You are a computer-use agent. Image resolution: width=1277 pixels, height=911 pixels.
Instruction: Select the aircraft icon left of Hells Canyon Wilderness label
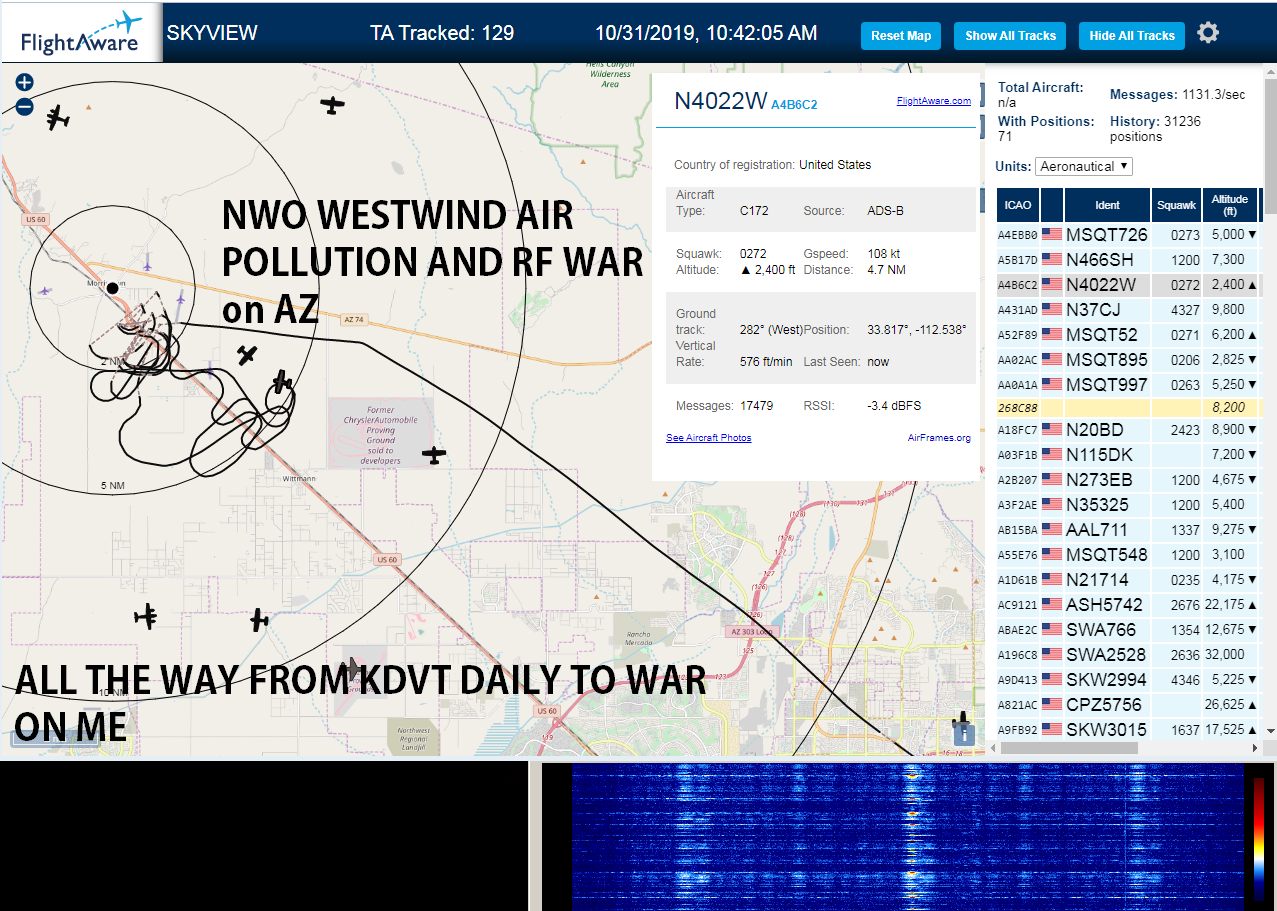pyautogui.click(x=332, y=104)
